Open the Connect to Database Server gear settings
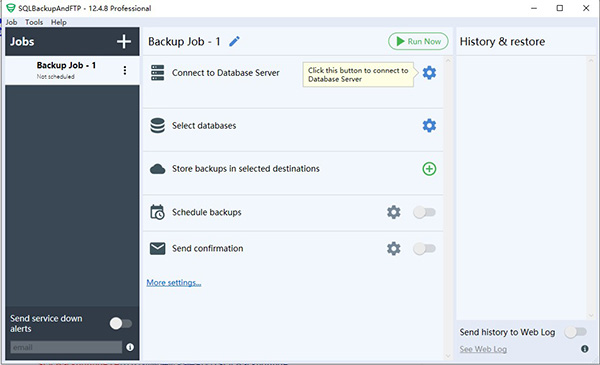The height and width of the screenshot is (365, 600). click(429, 73)
